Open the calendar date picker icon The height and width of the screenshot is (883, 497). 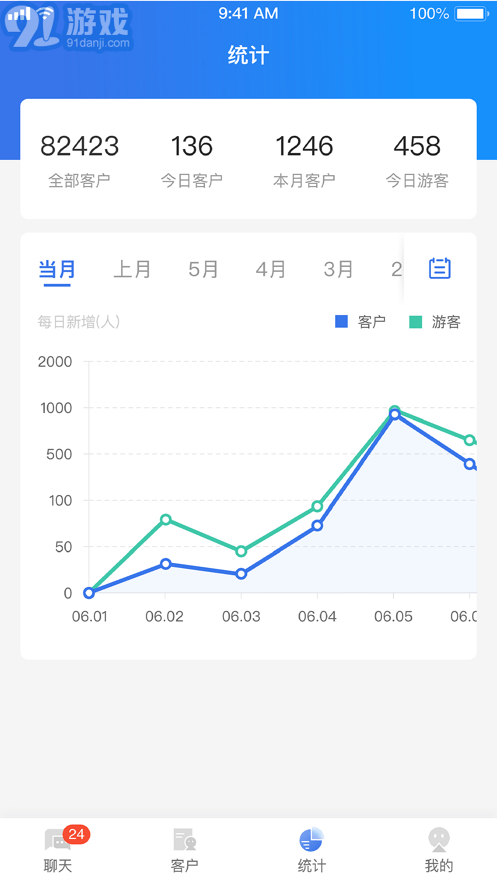click(x=440, y=269)
